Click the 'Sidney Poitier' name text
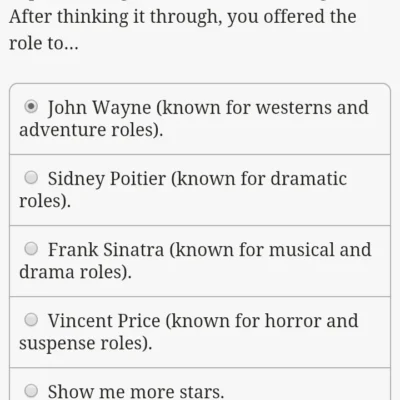 click(x=107, y=179)
